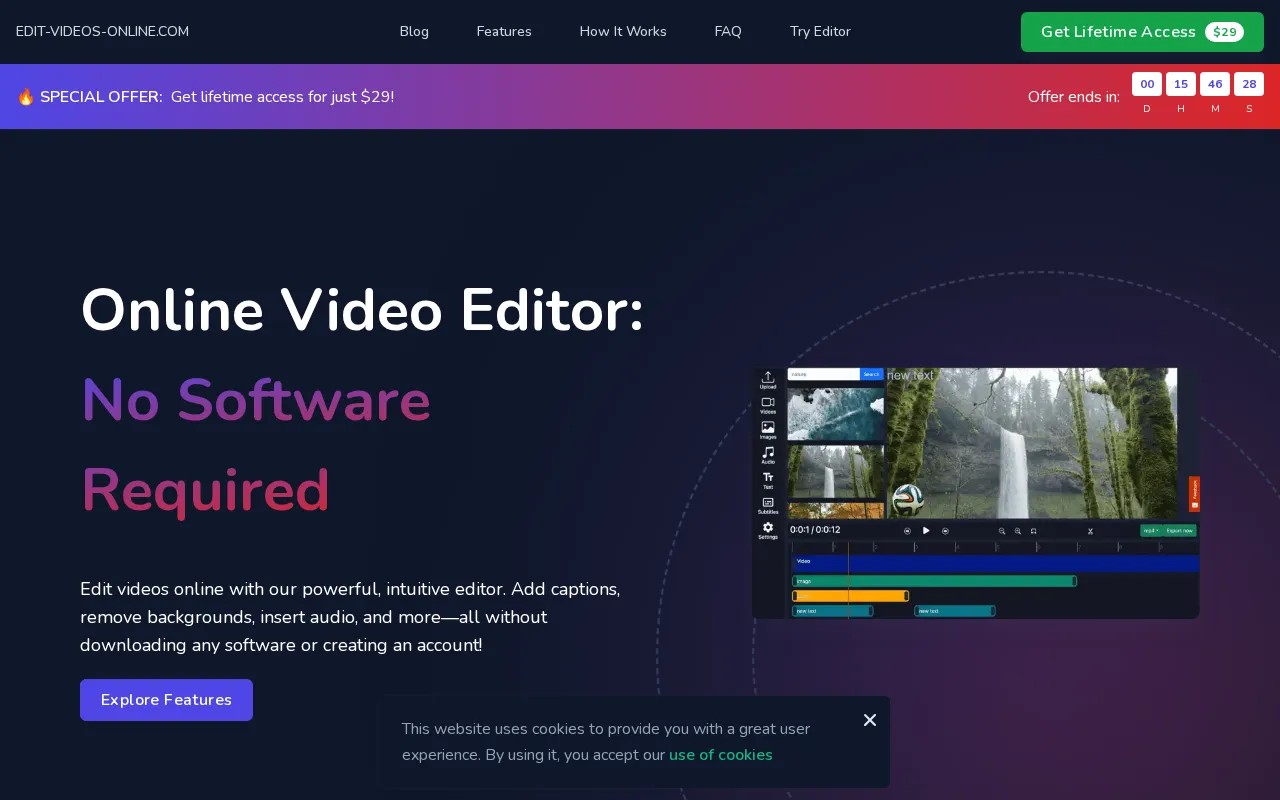Select the scissors cut tool
Image resolution: width=1280 pixels, height=800 pixels.
click(x=1090, y=531)
